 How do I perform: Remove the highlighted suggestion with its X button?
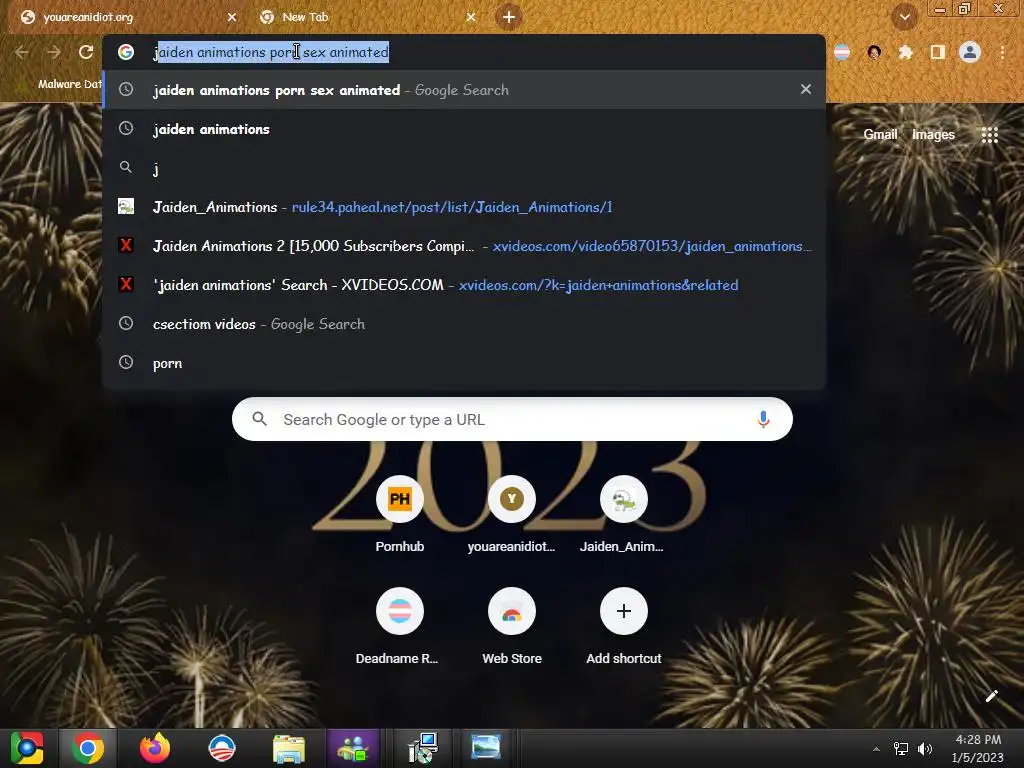click(x=805, y=89)
